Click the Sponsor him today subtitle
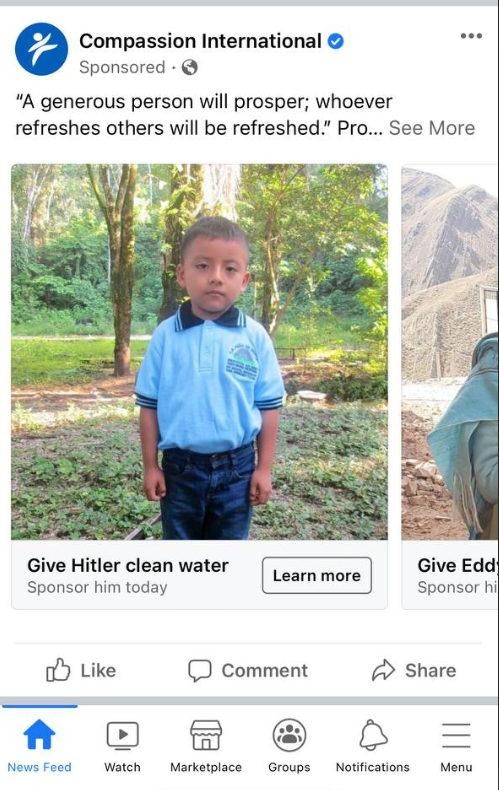Image resolution: width=499 pixels, height=790 pixels. (x=97, y=587)
